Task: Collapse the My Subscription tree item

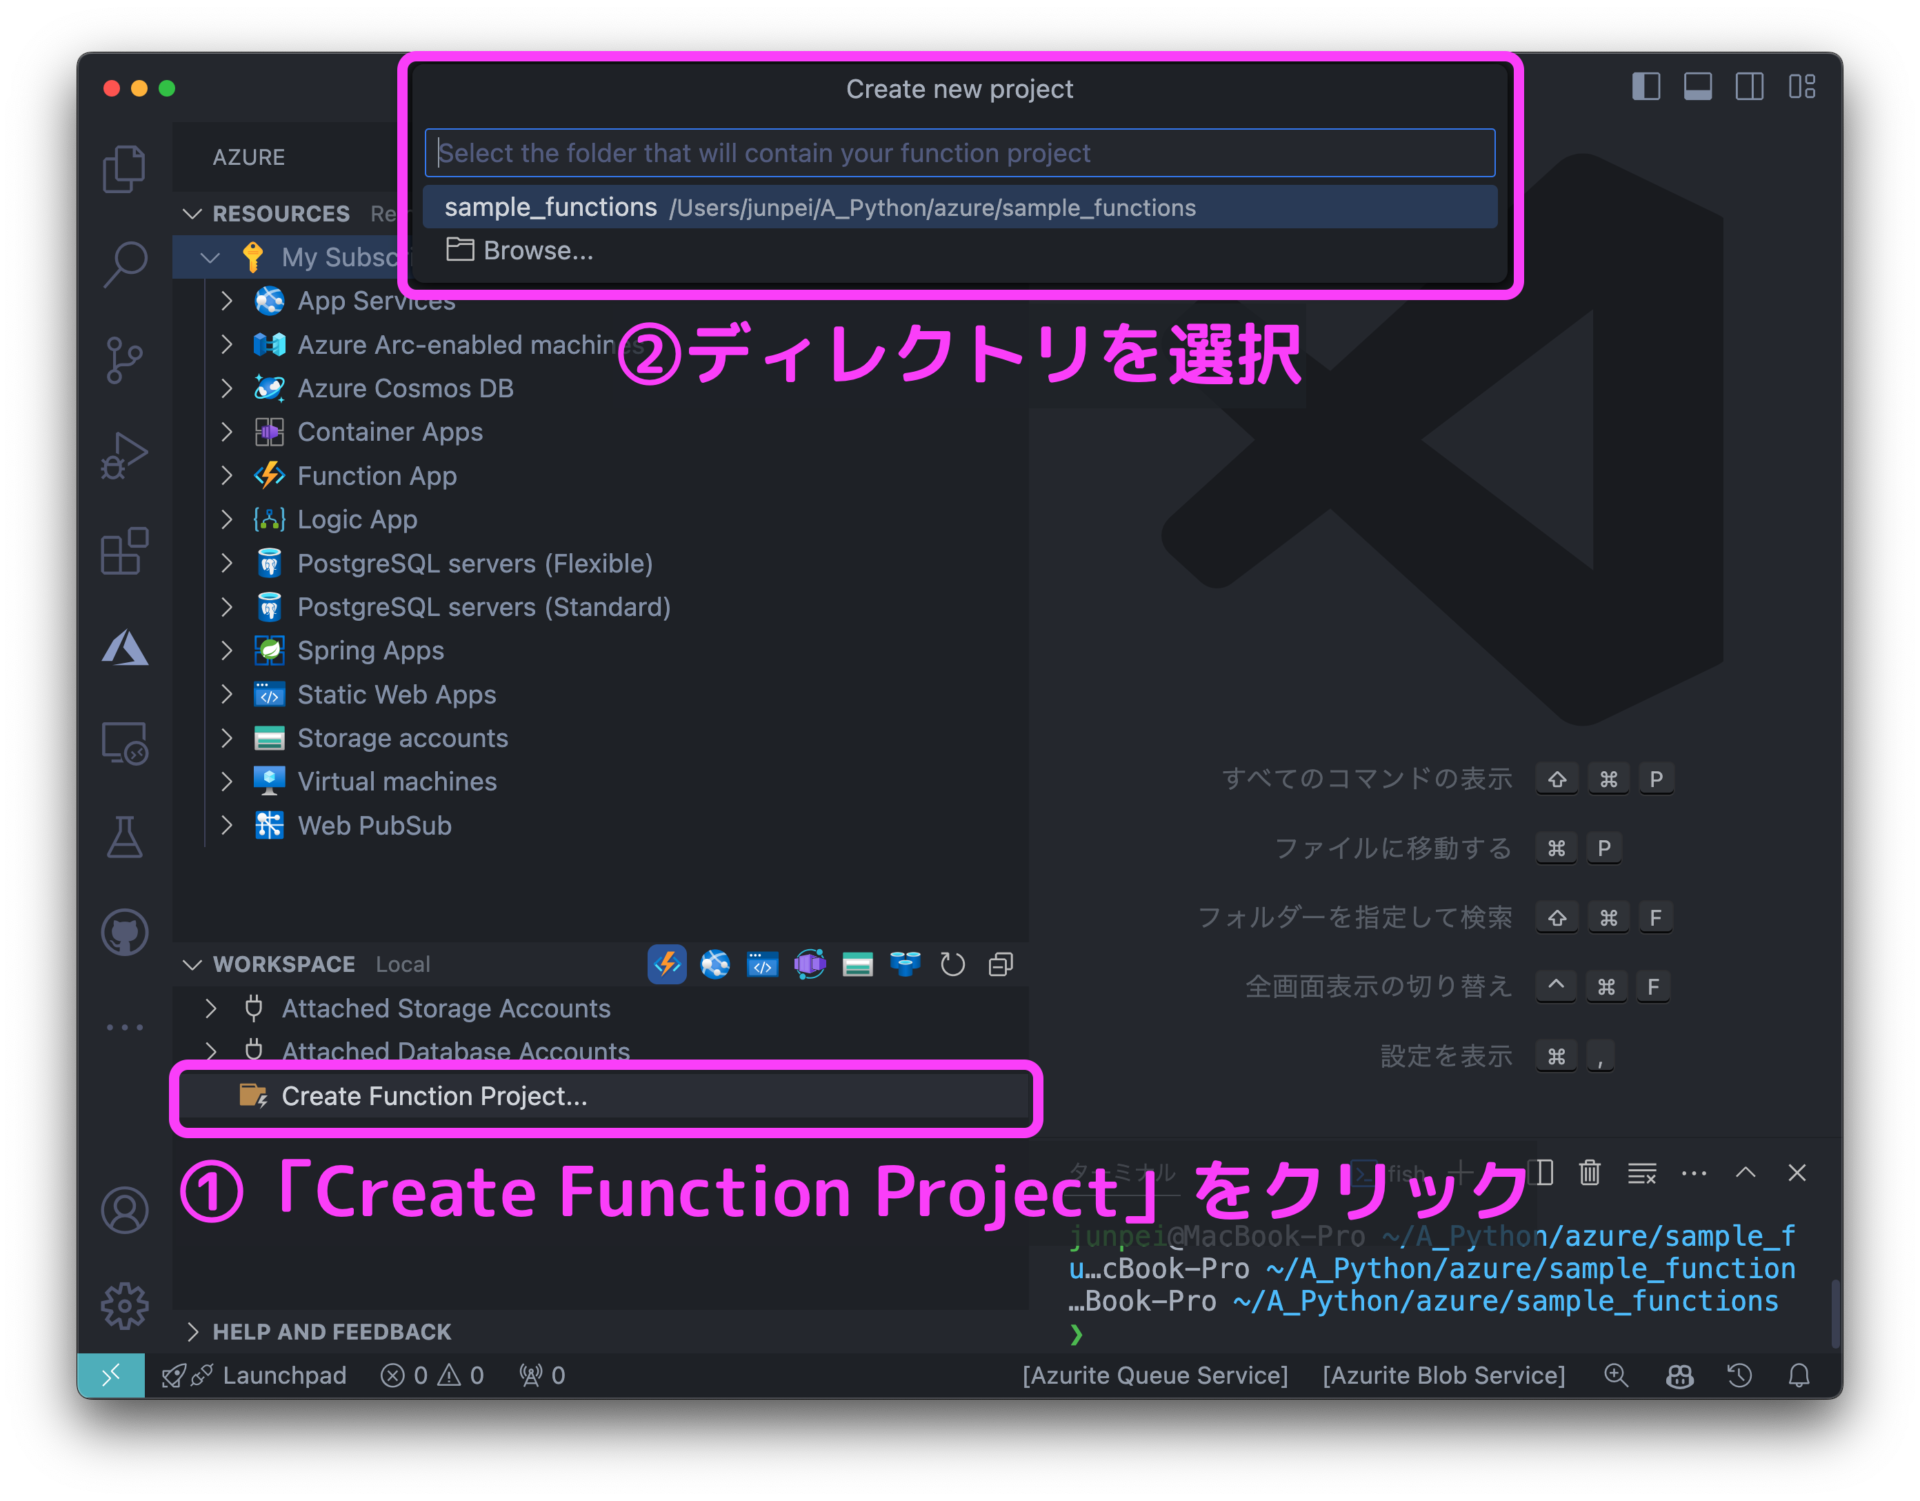Action: click(210, 257)
